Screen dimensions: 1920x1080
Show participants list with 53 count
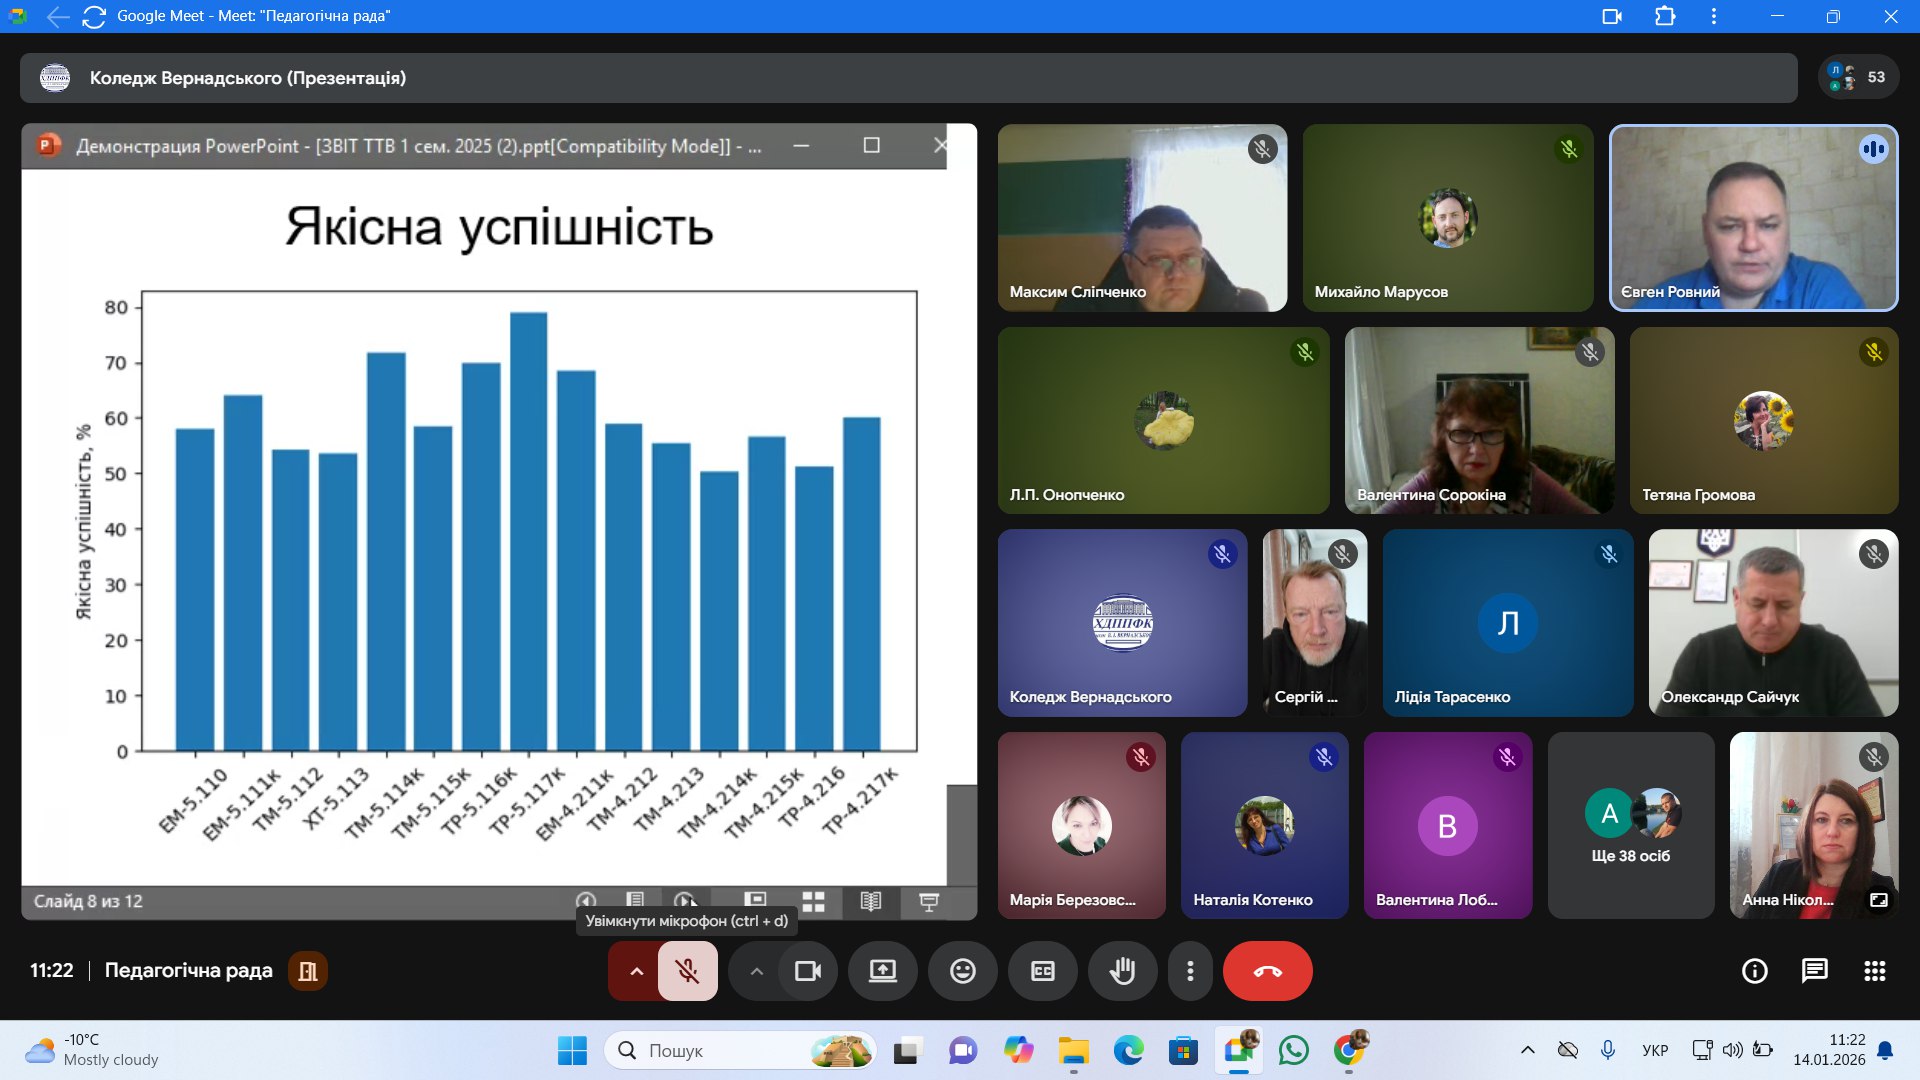point(1858,77)
